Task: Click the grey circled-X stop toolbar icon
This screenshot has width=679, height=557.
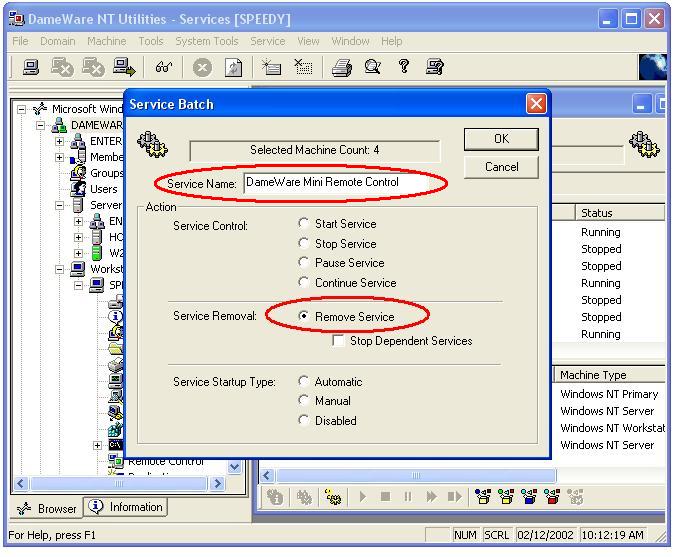Action: point(202,68)
